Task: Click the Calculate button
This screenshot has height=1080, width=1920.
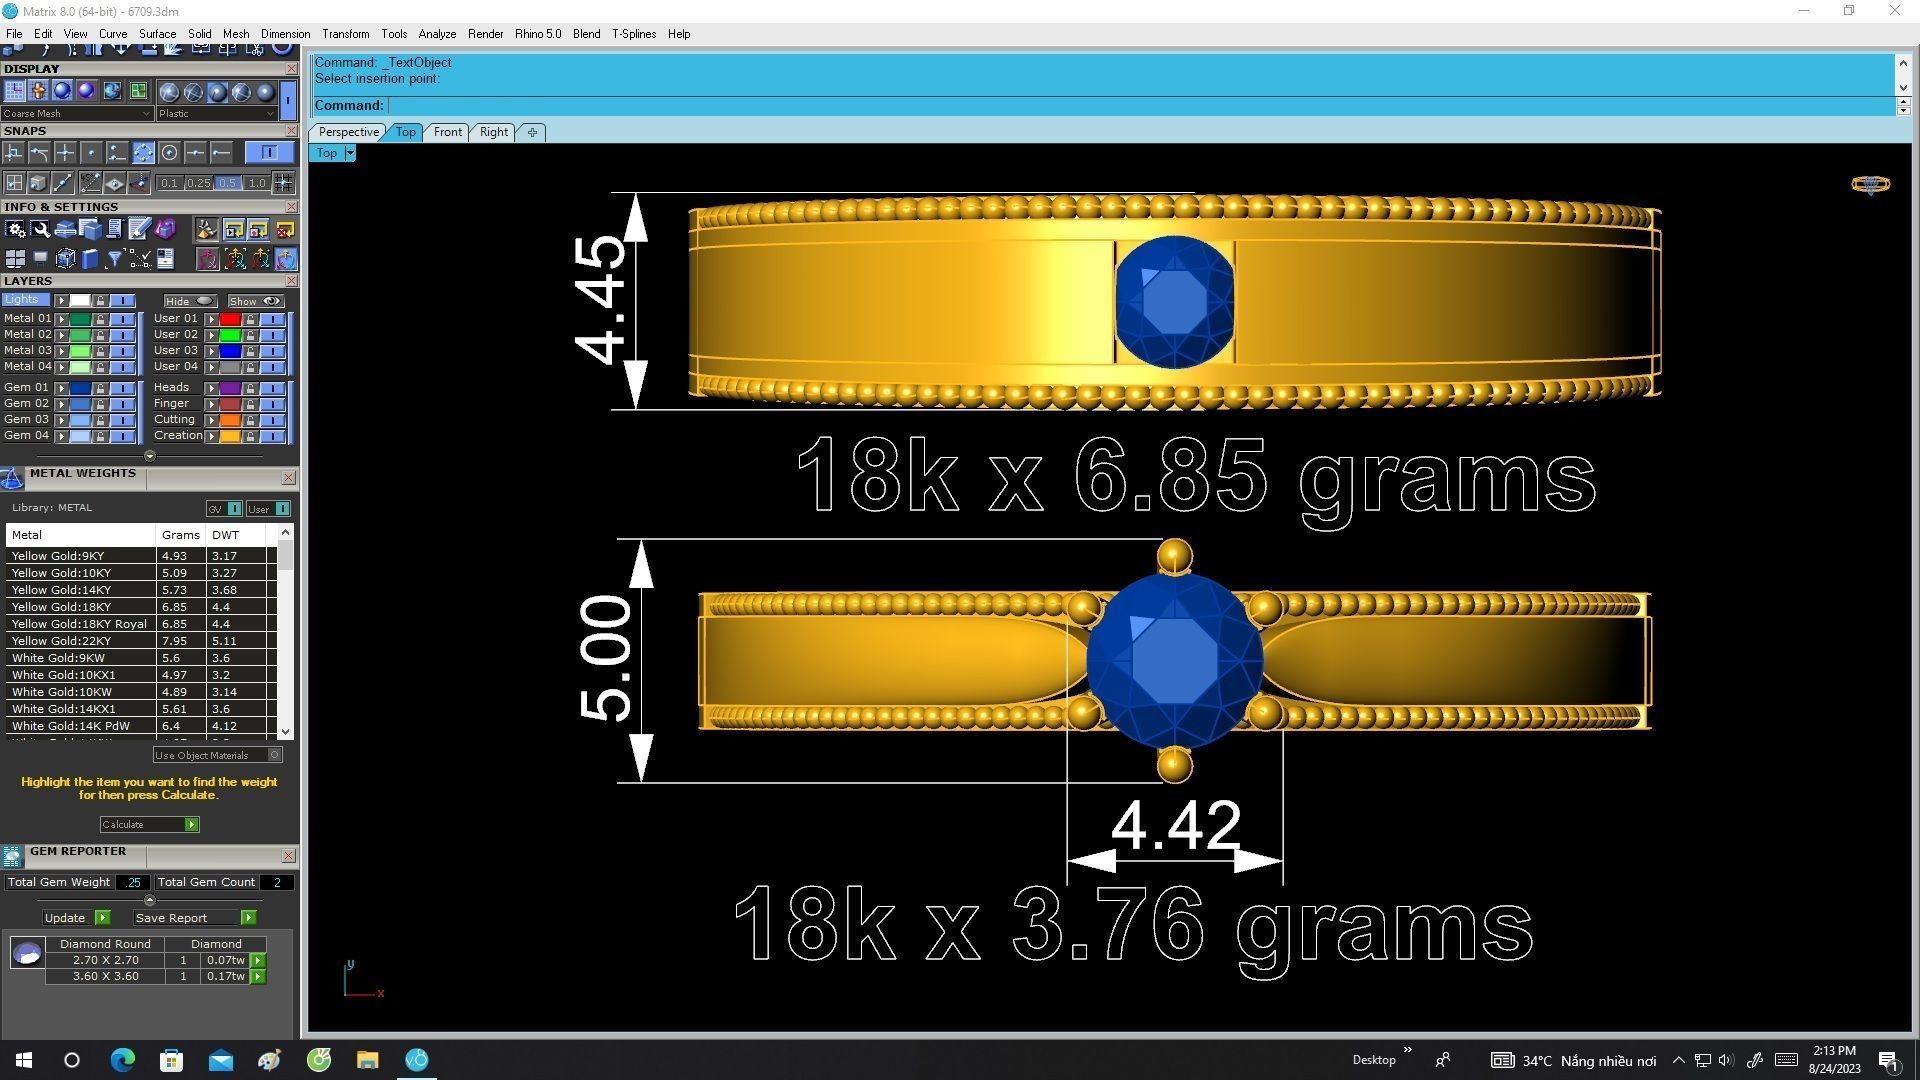Action: tap(150, 825)
